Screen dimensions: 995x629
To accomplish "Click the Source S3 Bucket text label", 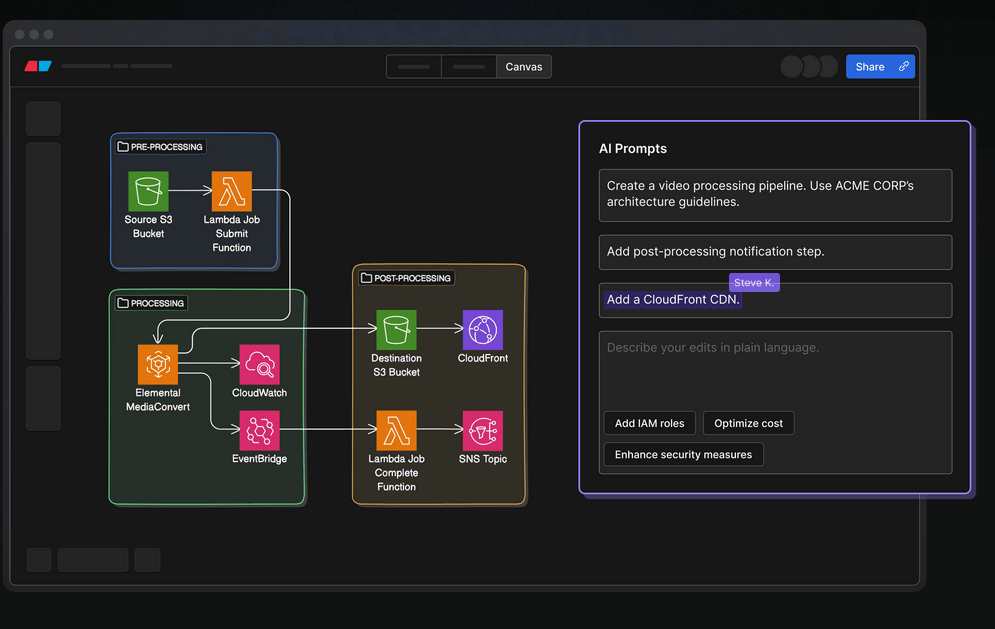I will coord(148,227).
